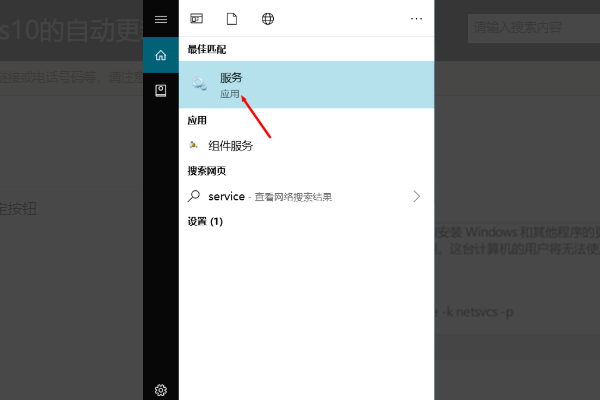Select the 最佳匹配 heading
The image size is (600, 400).
pyautogui.click(x=207, y=49)
